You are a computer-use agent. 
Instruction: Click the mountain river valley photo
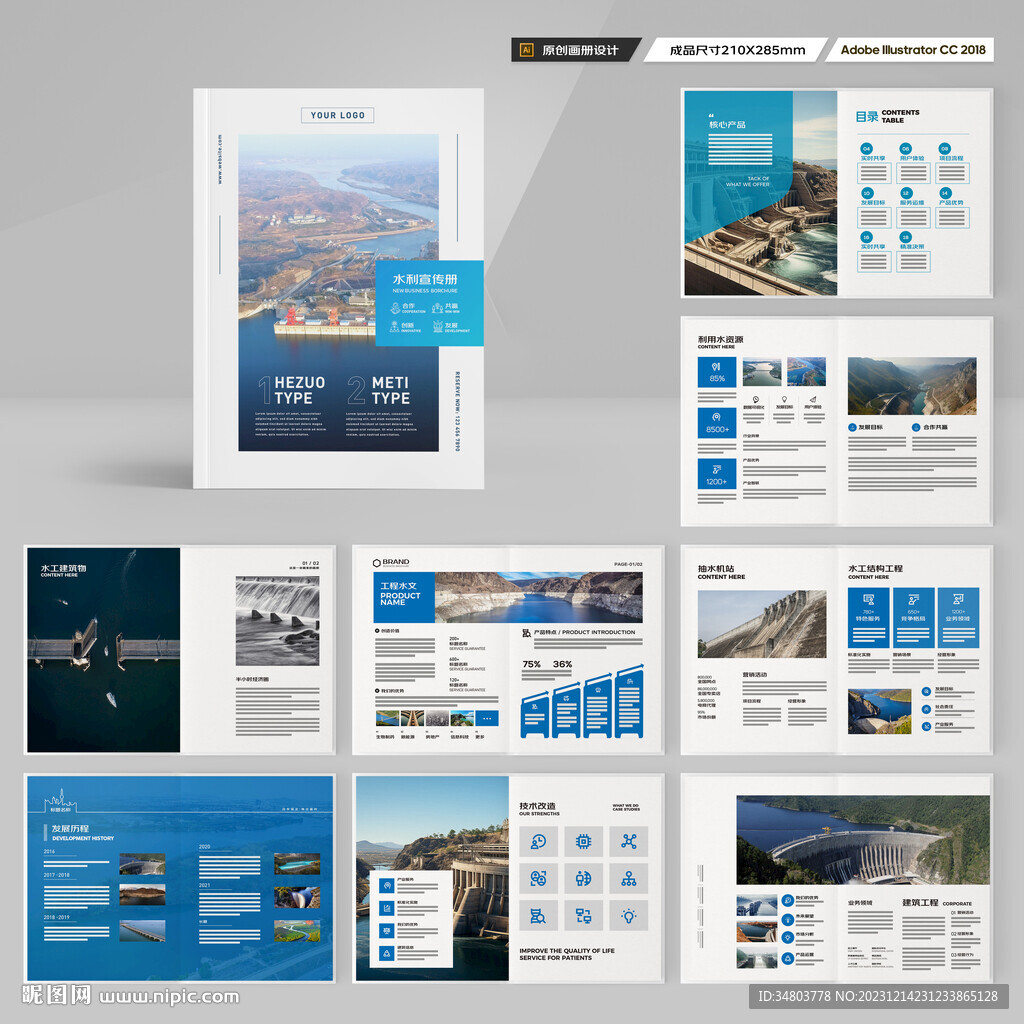pos(912,386)
